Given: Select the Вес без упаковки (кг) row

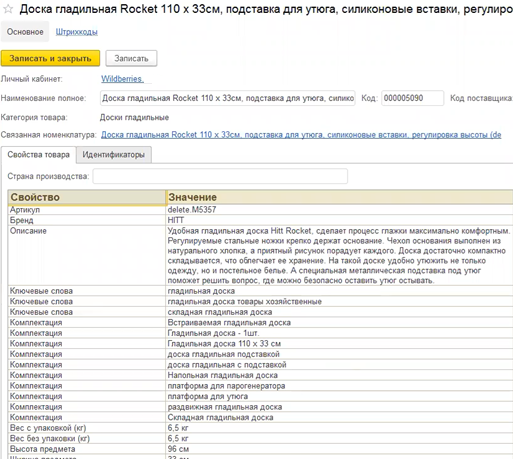Looking at the screenshot, I should point(260,438).
